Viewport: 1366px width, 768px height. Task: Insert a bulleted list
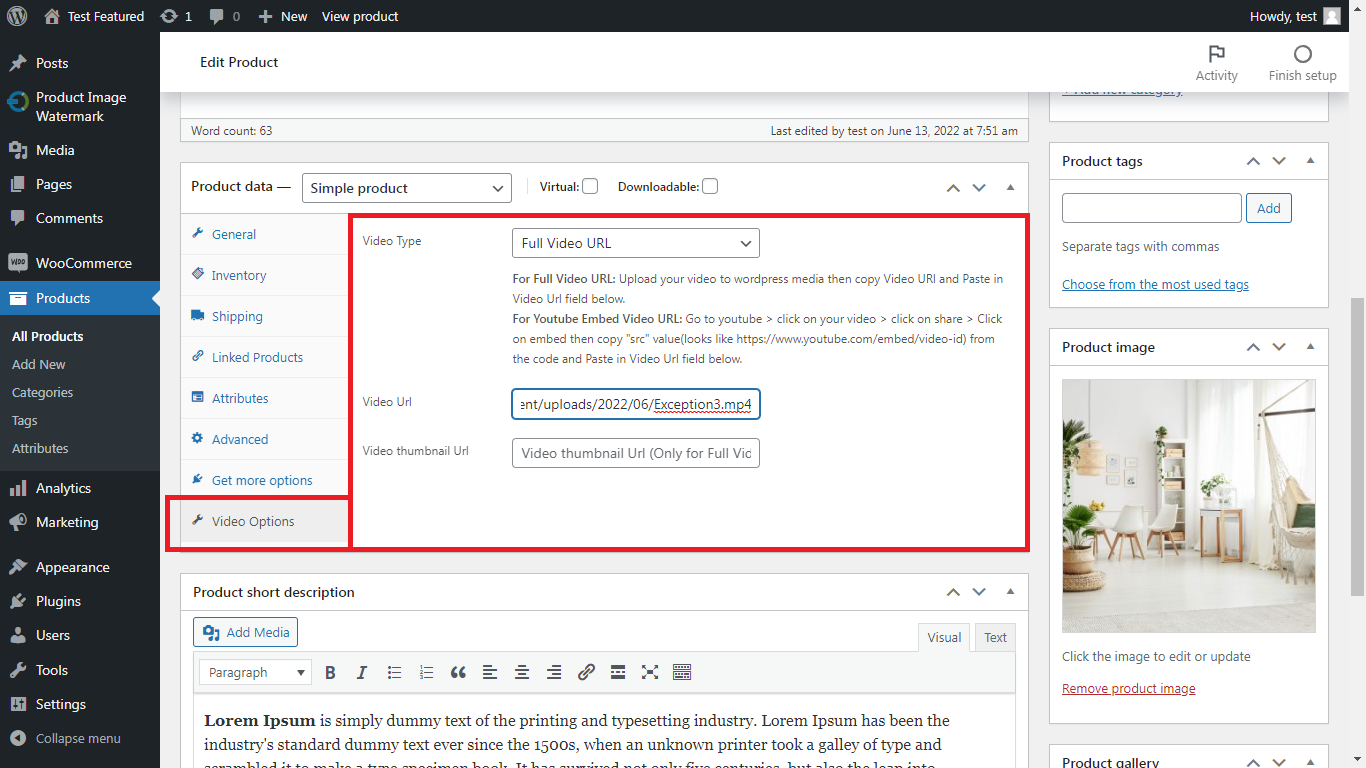coord(394,672)
